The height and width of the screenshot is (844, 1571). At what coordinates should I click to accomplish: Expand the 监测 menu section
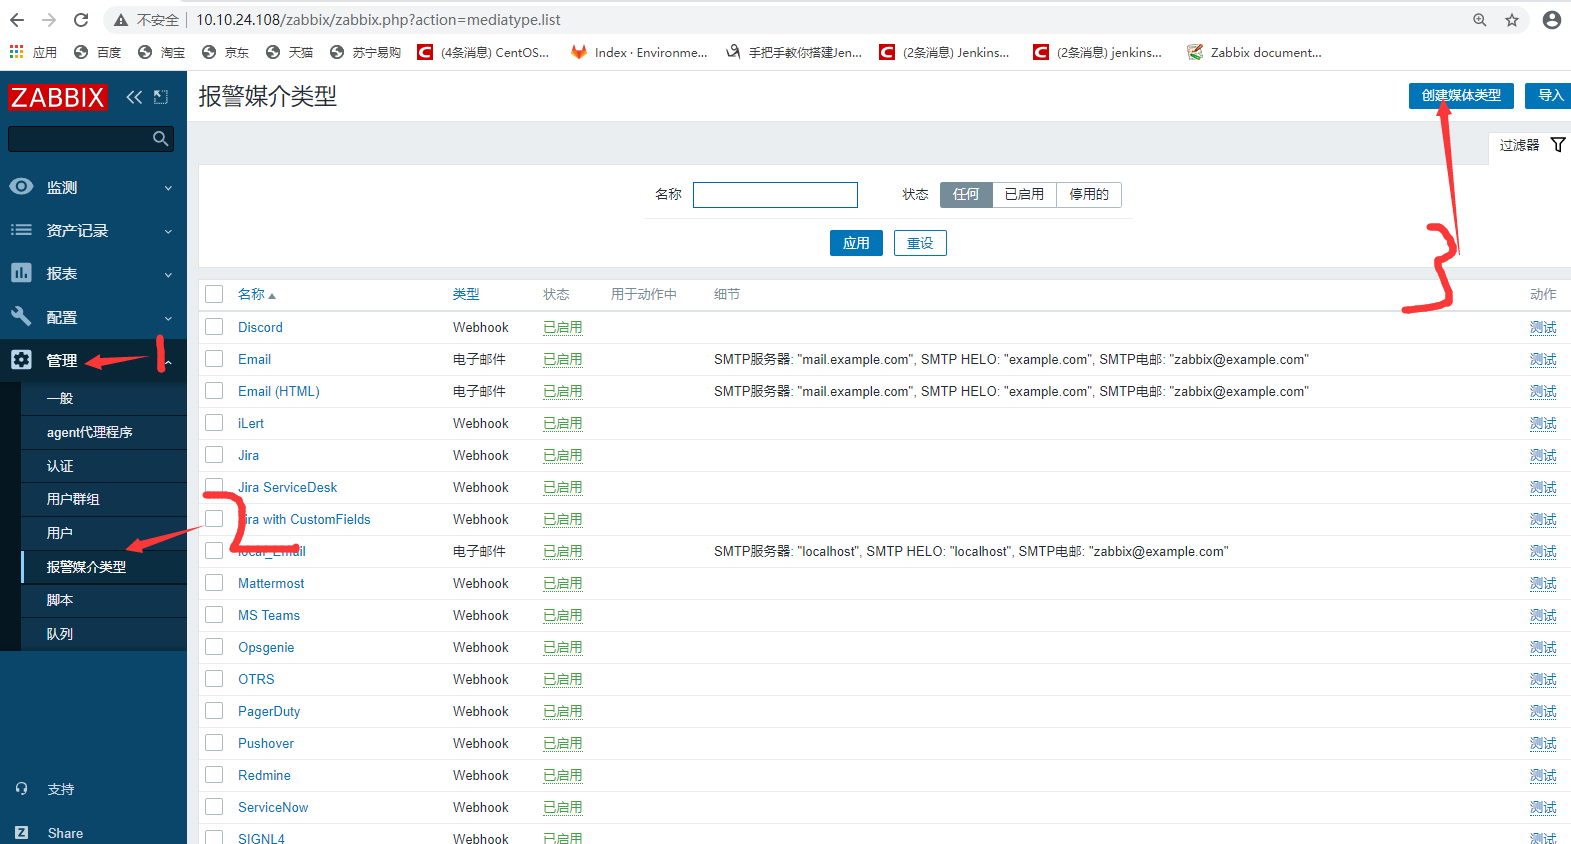coord(94,187)
